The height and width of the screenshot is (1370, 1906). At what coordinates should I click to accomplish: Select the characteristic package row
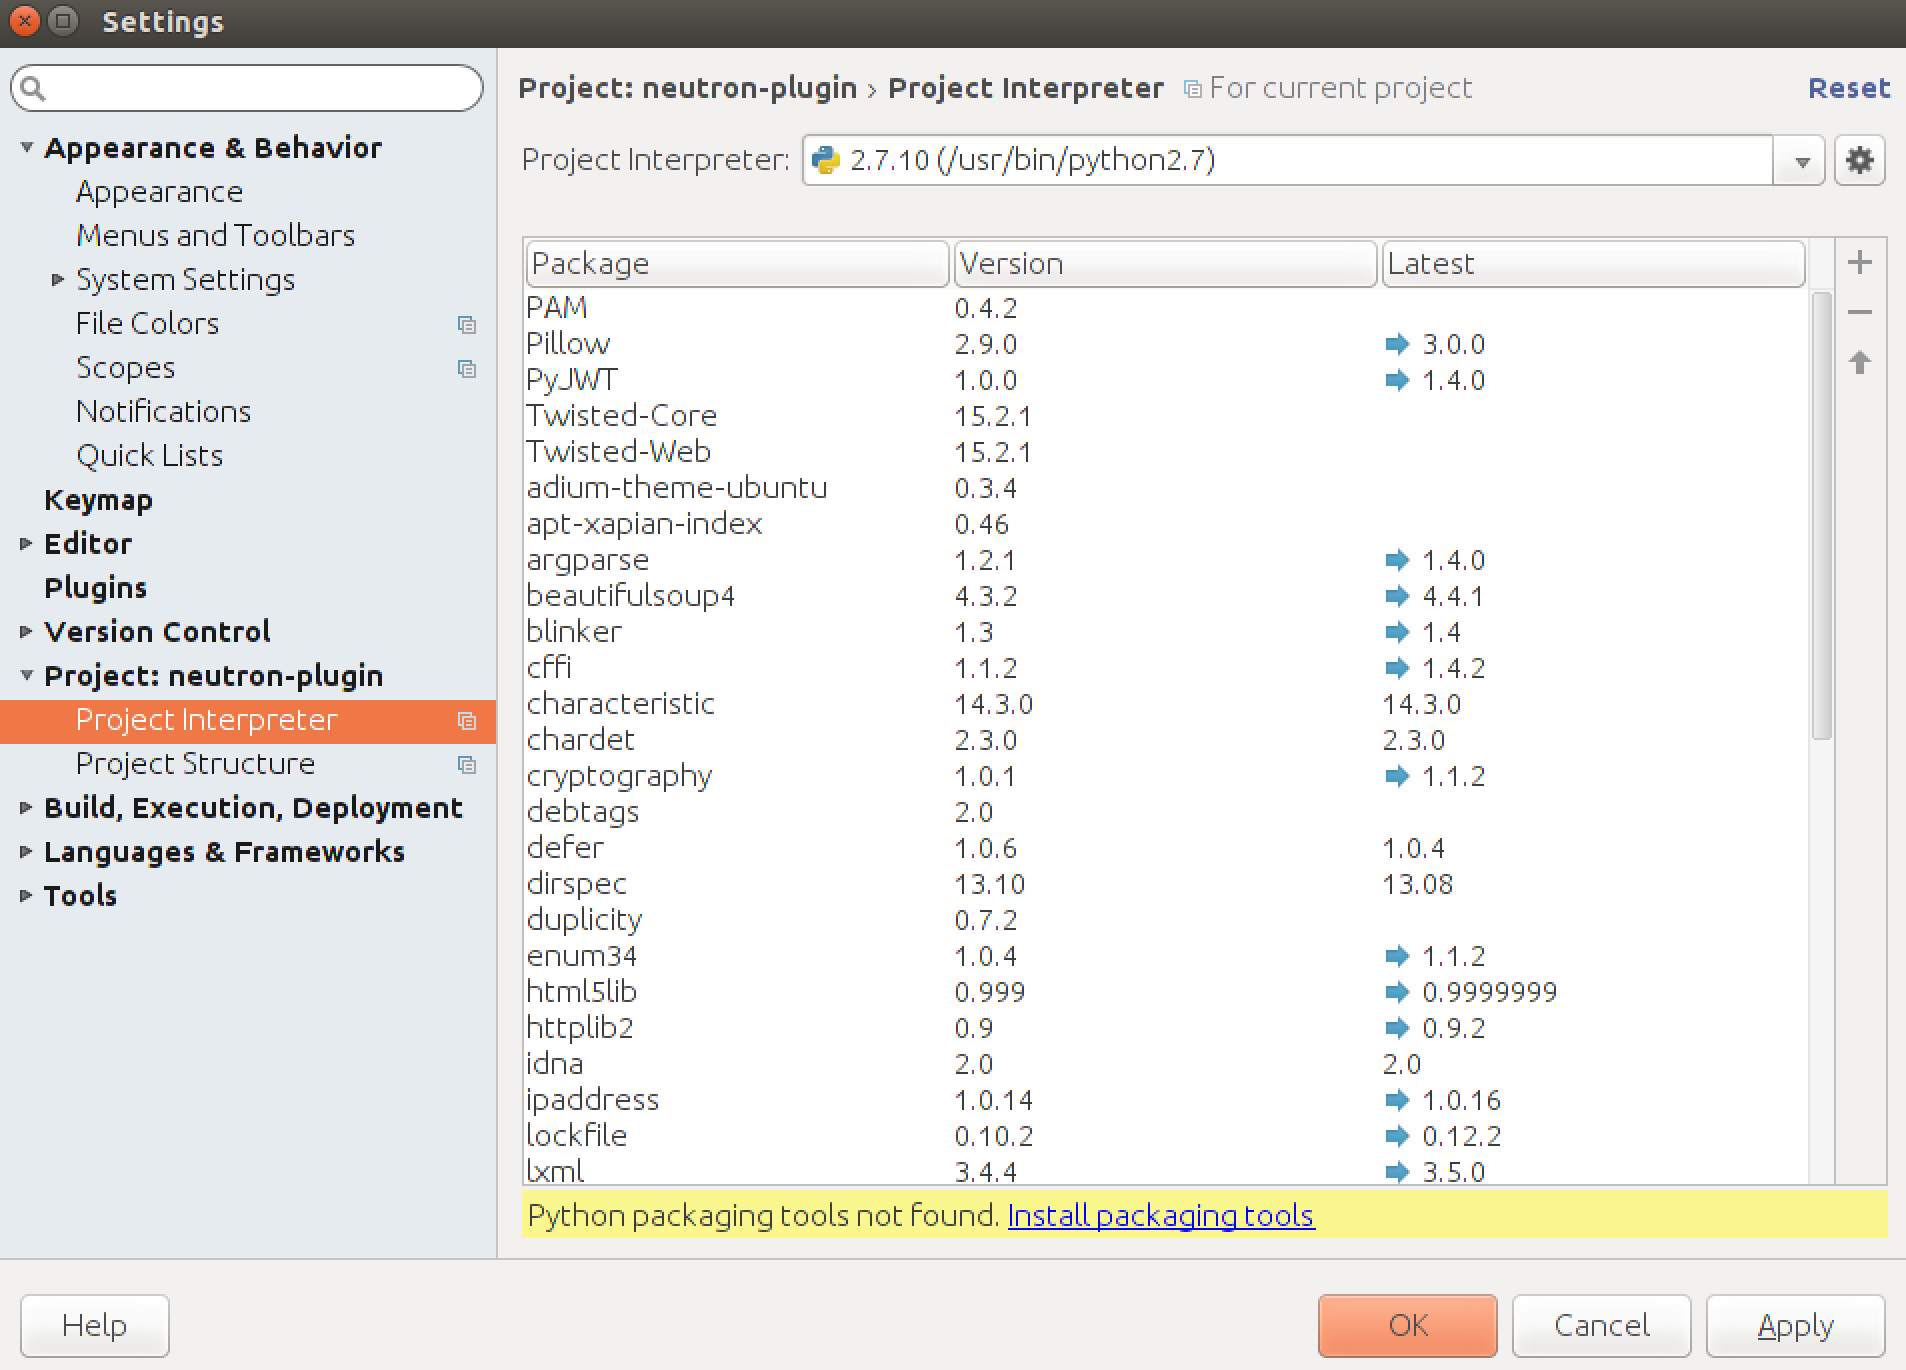pyautogui.click(x=1165, y=704)
